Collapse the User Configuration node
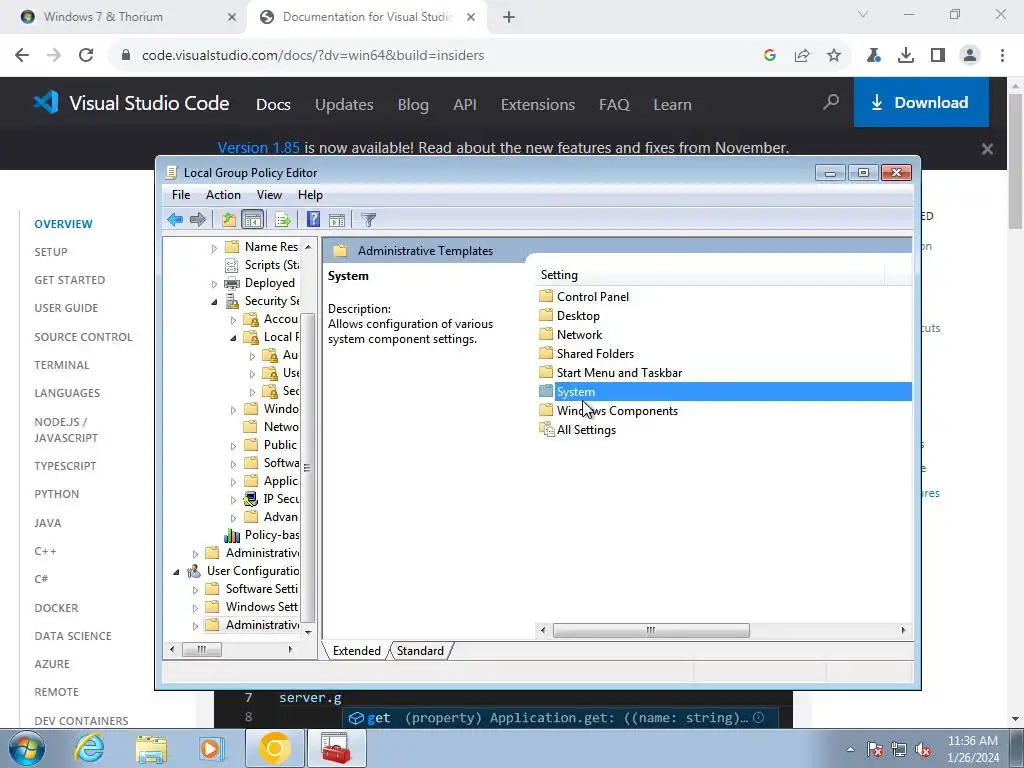Screen dimensions: 1024x768 176,571
